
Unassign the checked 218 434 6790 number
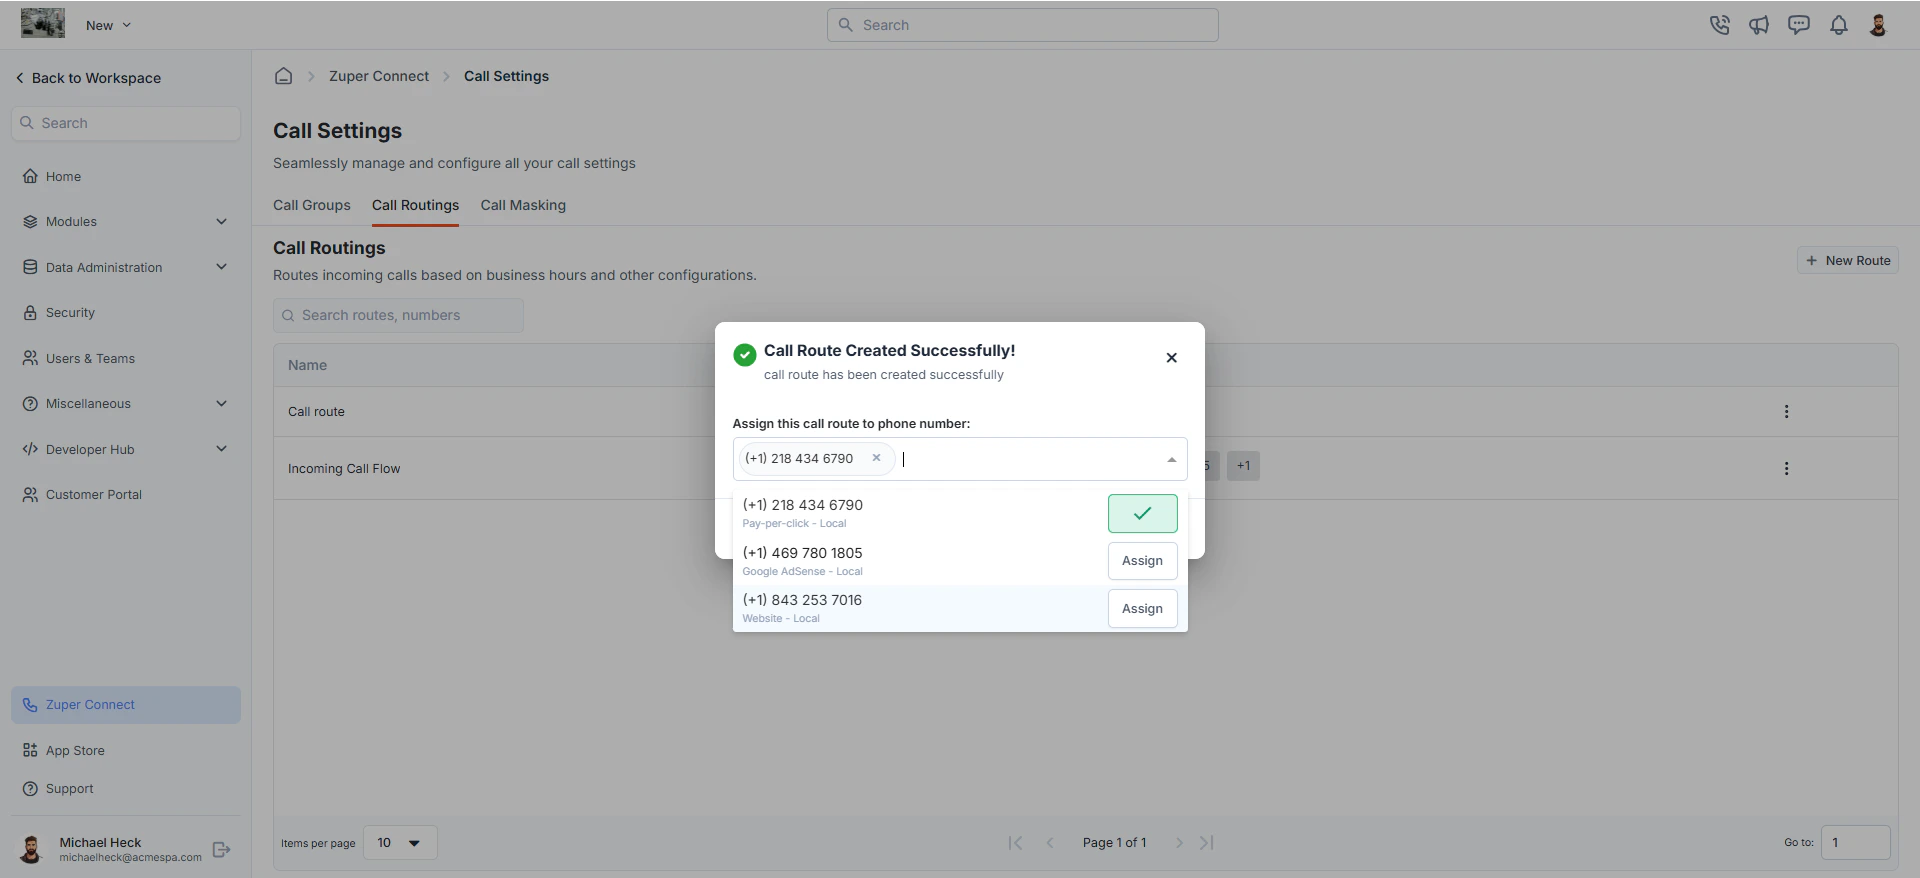[x=1142, y=513]
